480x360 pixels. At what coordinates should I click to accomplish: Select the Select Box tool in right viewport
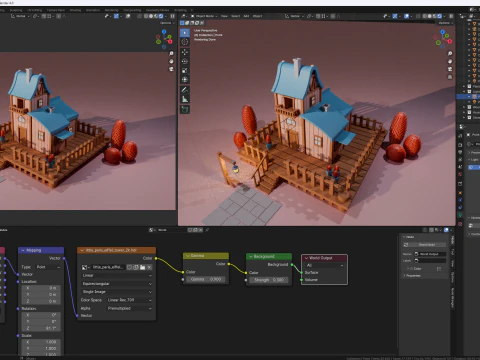click(185, 33)
